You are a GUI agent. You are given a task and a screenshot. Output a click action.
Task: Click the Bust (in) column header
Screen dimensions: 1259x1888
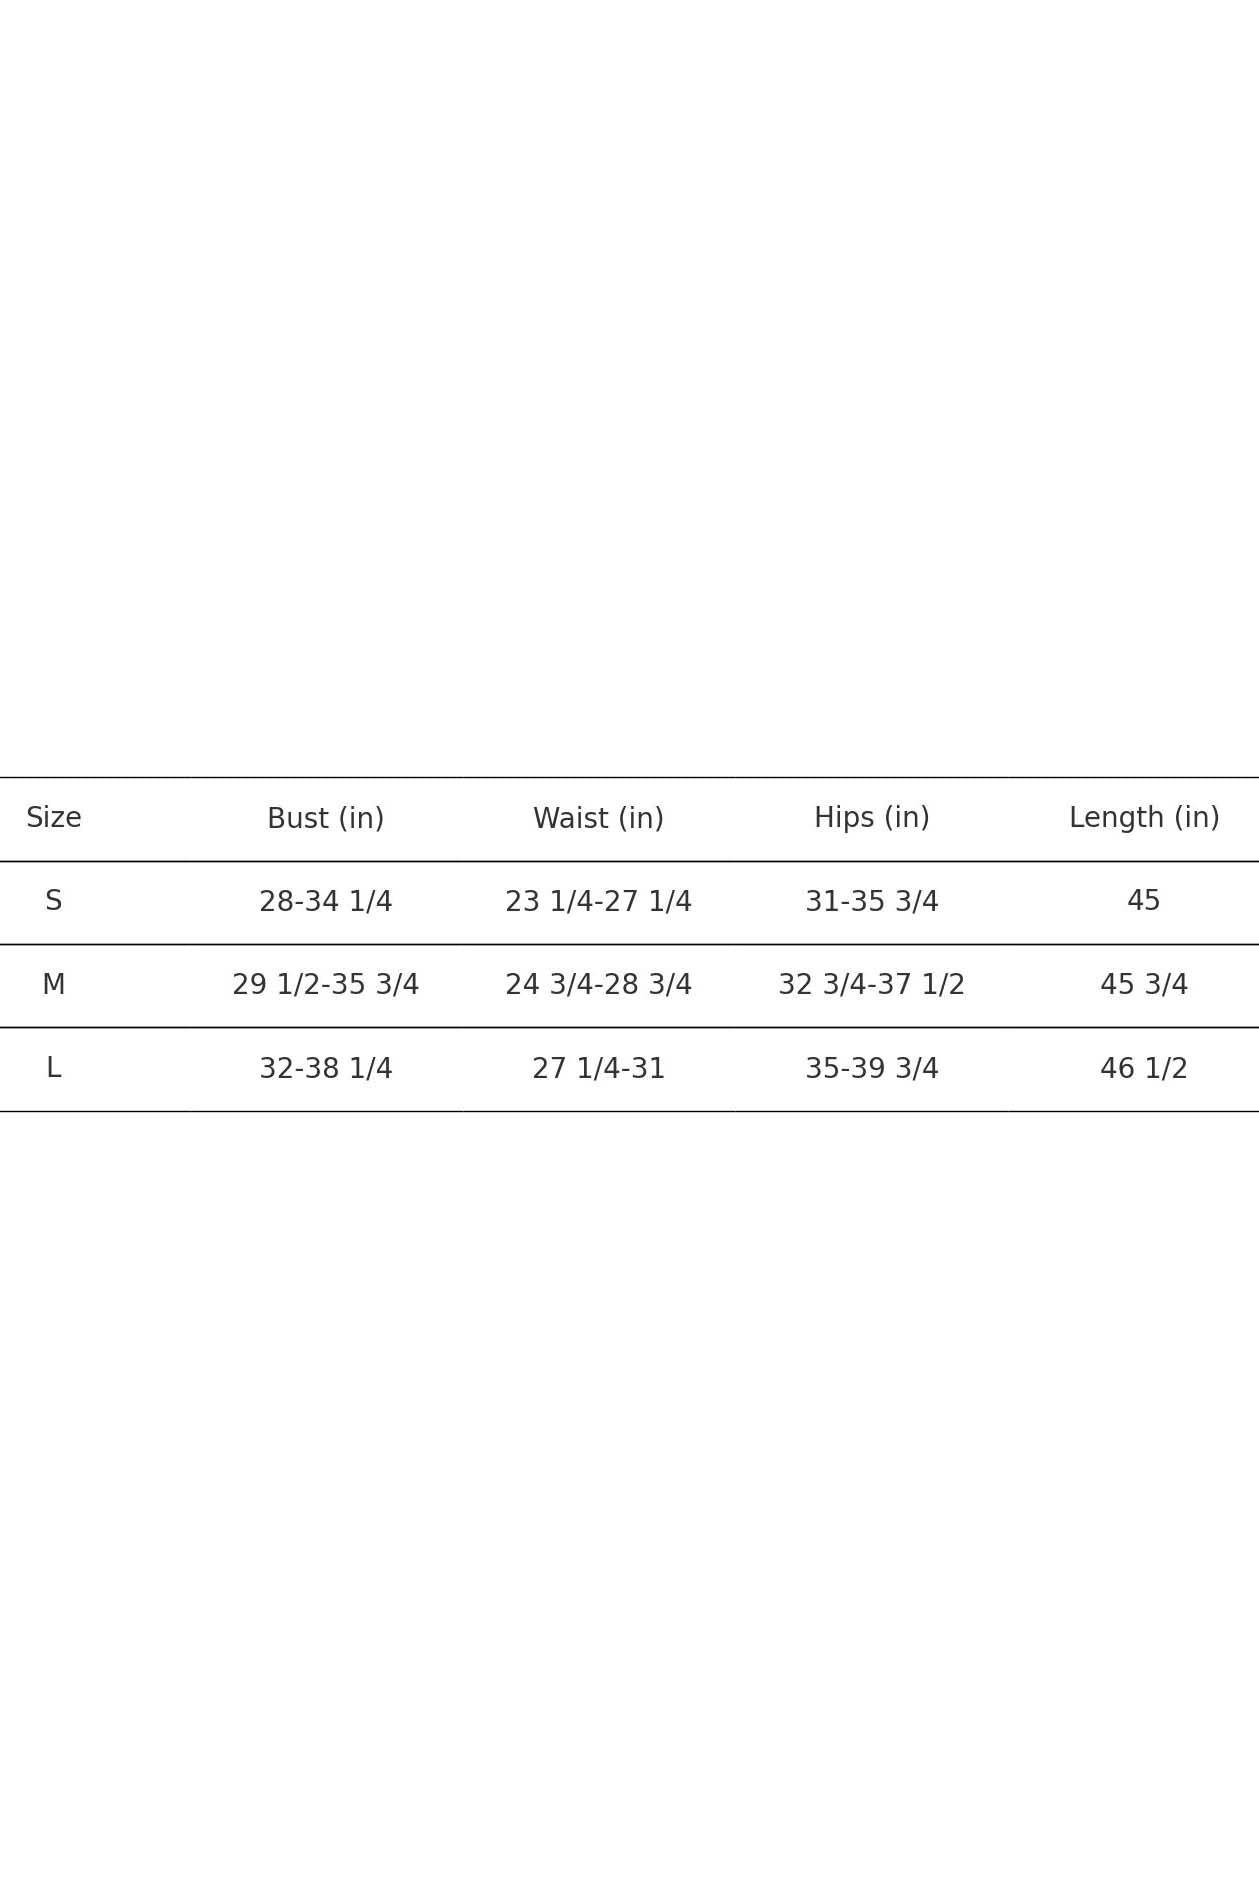coord(326,818)
